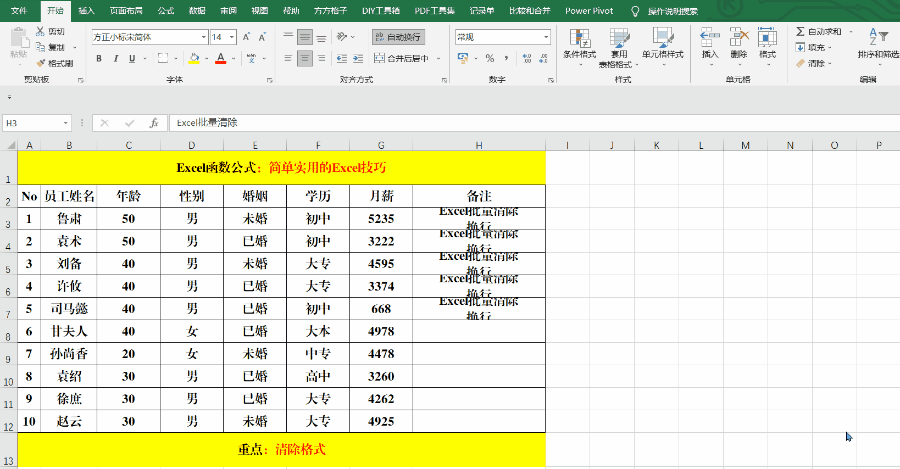Click the accounting number format icon
Image resolution: width=900 pixels, height=469 pixels.
pos(463,58)
